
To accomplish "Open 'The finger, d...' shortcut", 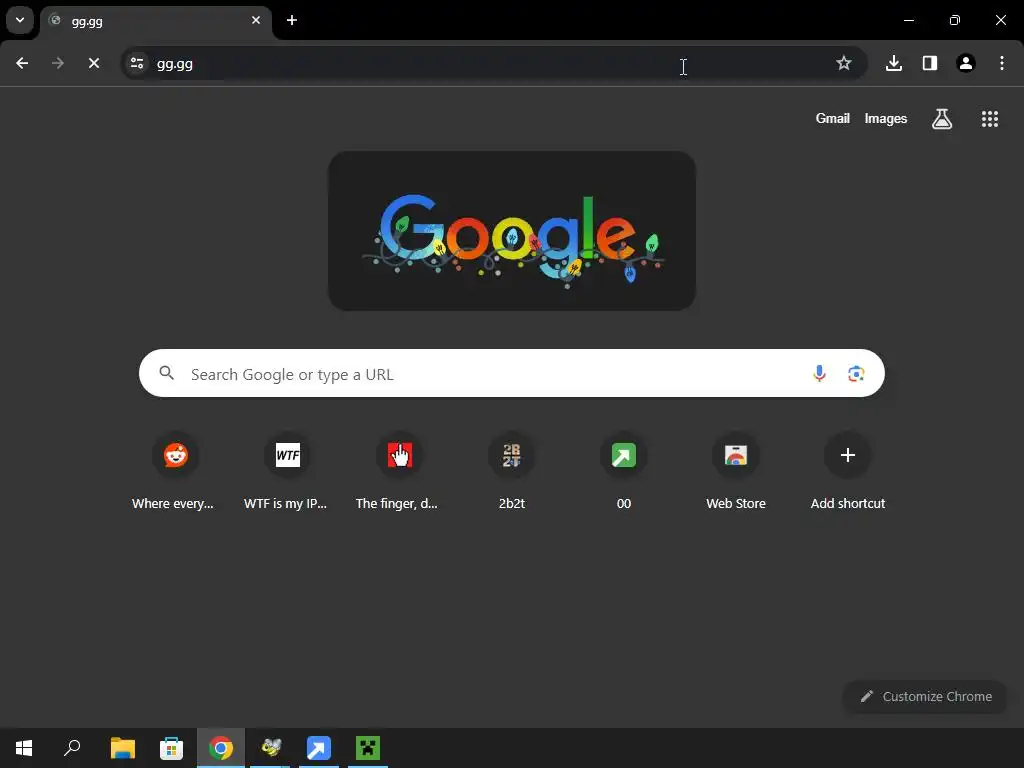I will click(400, 472).
